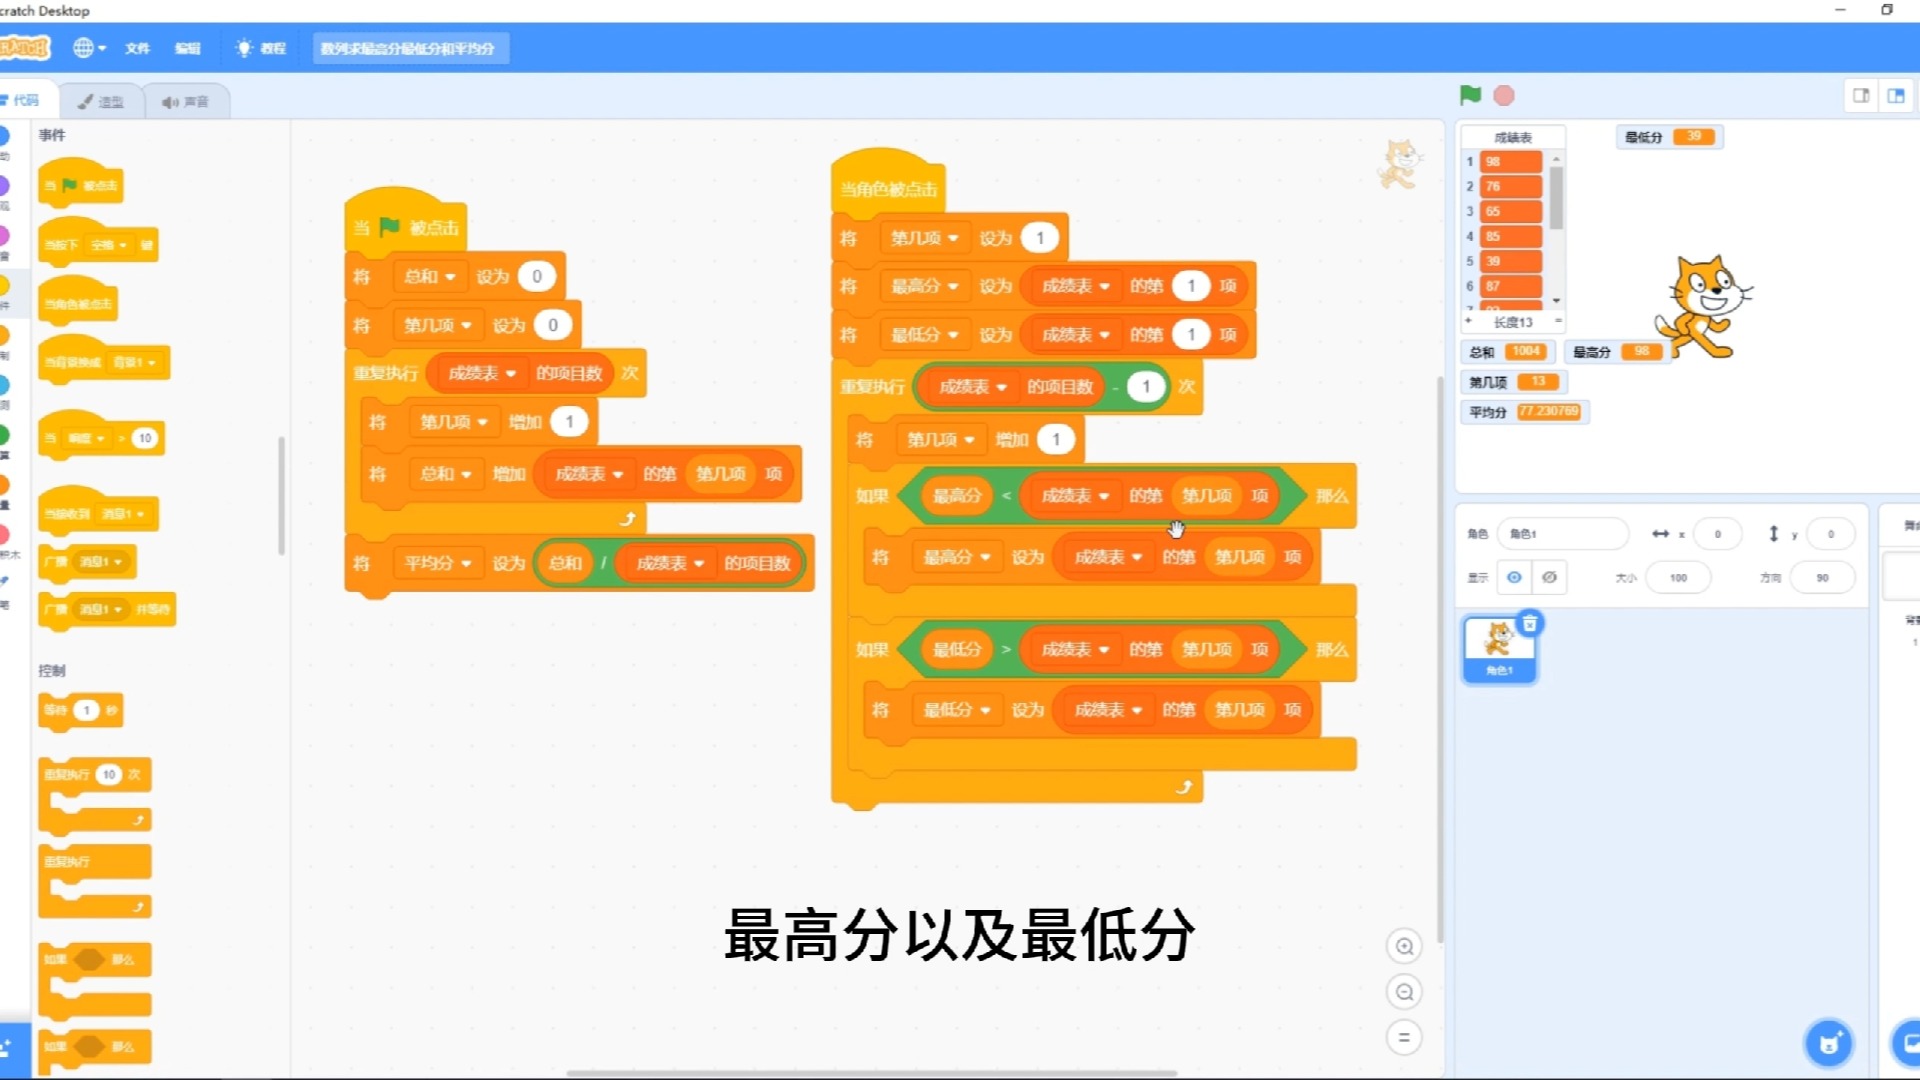Screen dimensions: 1920x1080
Task: Delete sprite with trash icon
Action: point(1530,624)
